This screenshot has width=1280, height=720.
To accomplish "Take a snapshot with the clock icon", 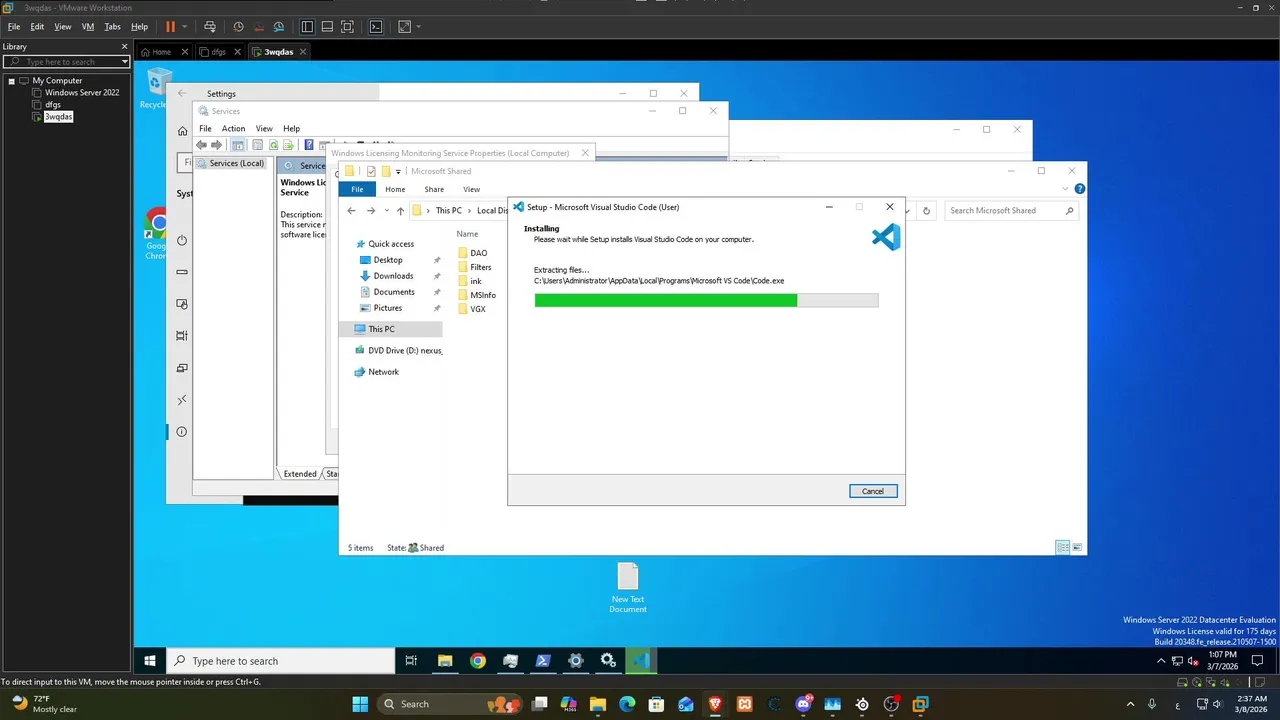I will pos(238,27).
